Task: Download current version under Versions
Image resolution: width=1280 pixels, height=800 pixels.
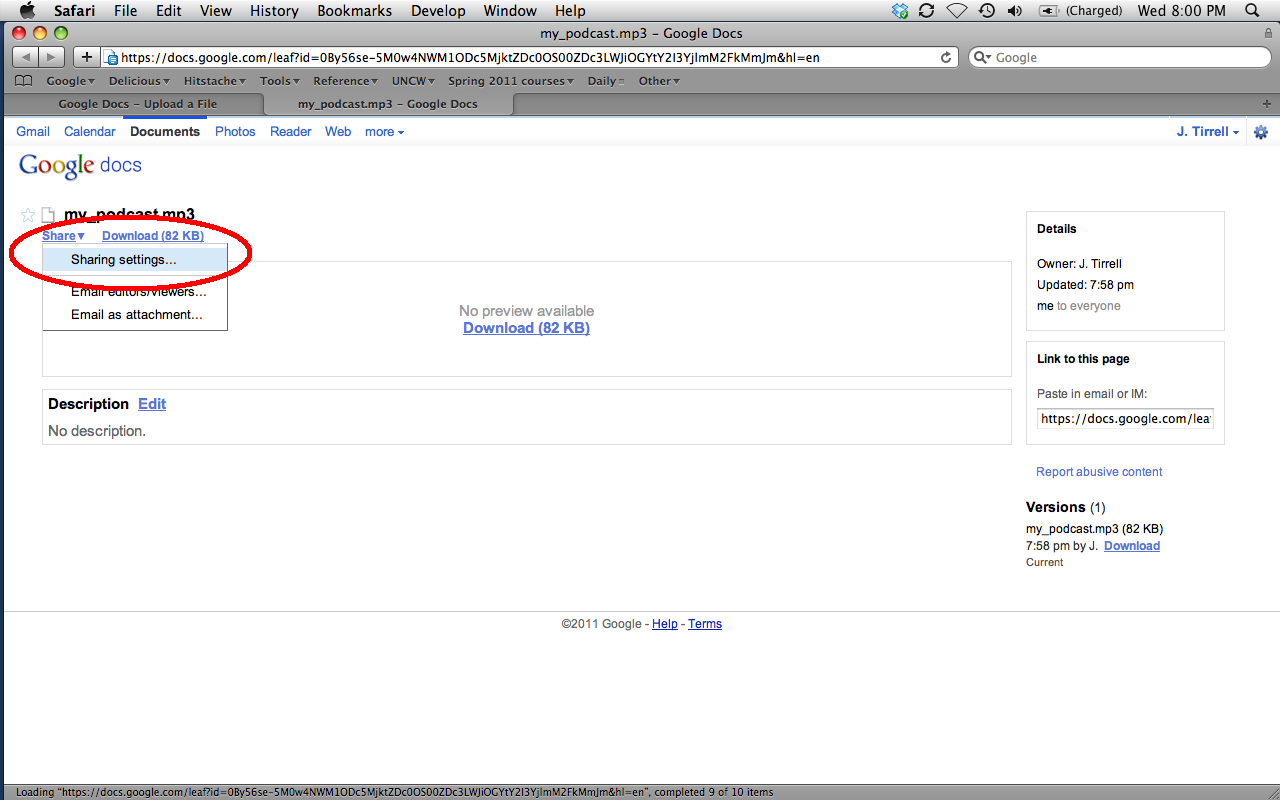Action: [x=1132, y=546]
